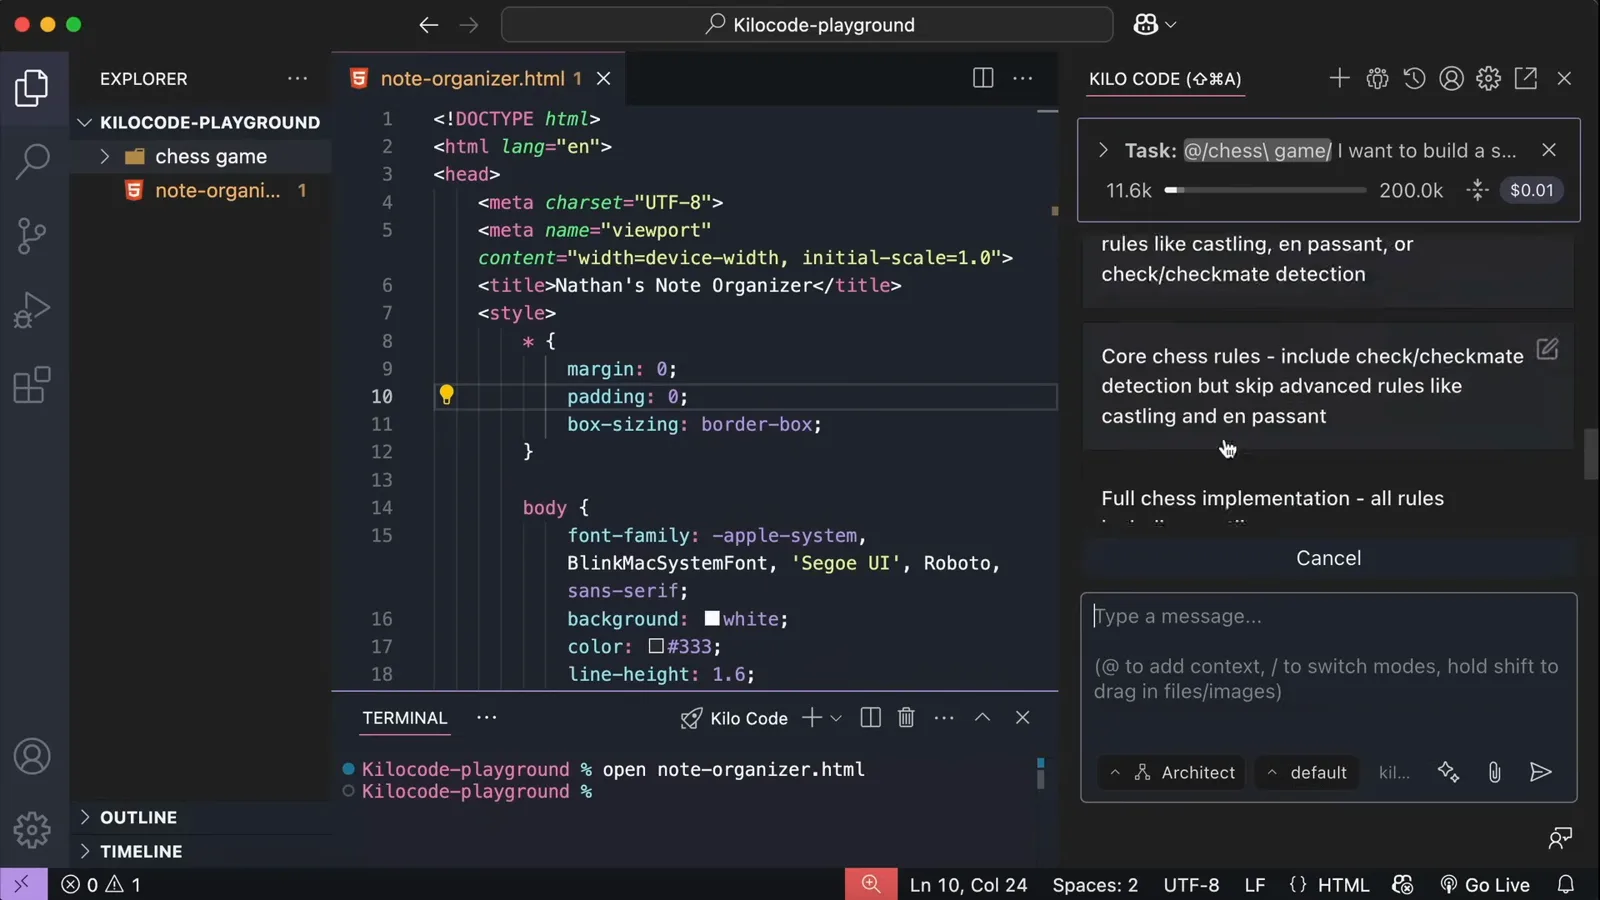Open remote window indicator in status bar

click(22, 885)
